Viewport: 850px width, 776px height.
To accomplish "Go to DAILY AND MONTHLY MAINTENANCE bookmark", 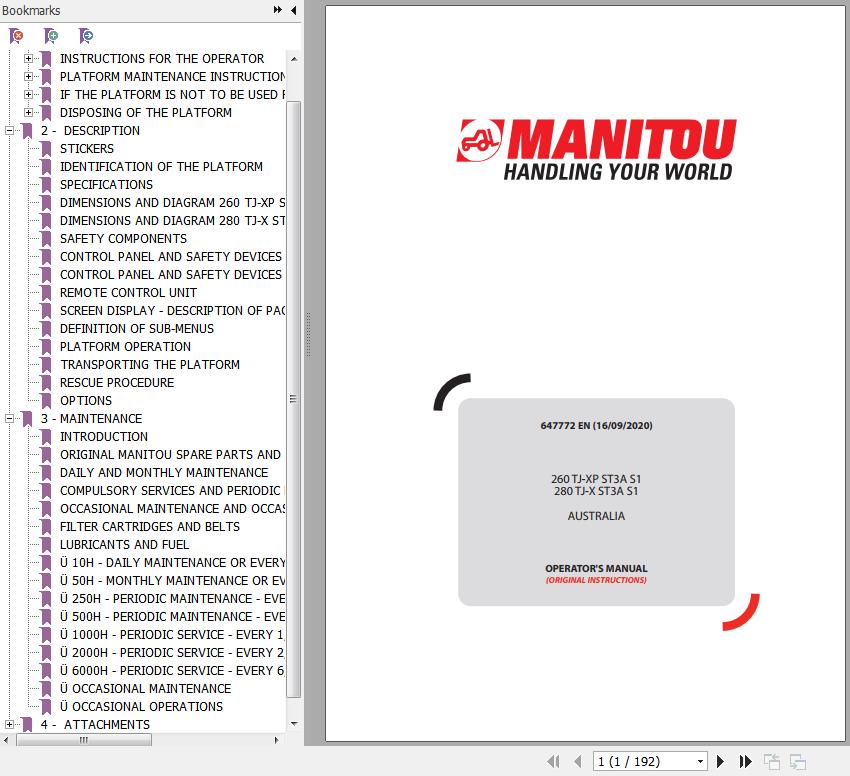I will (x=164, y=472).
